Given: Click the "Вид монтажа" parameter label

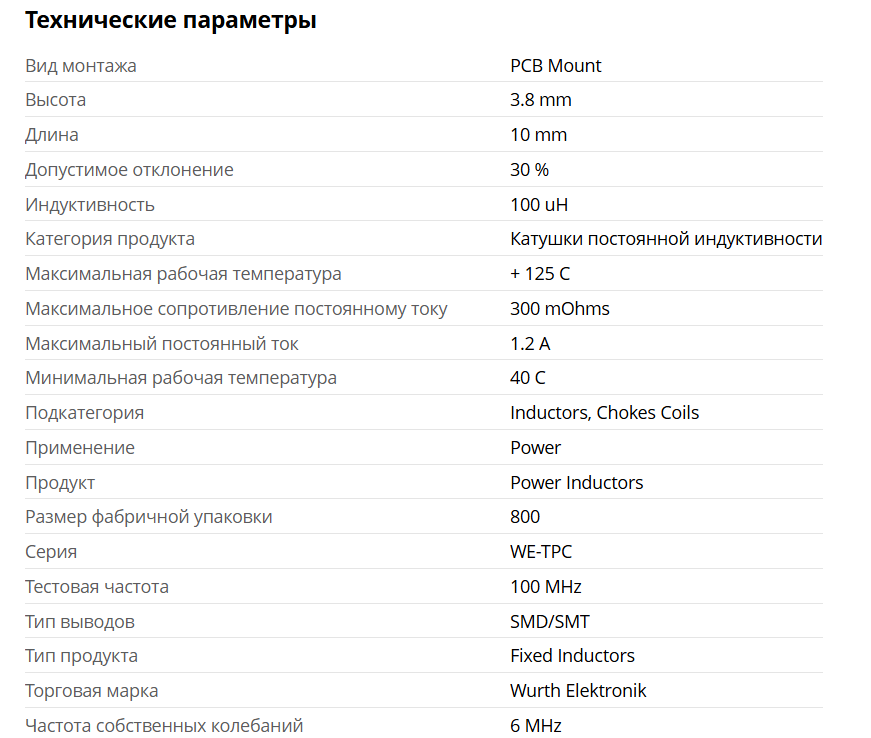Looking at the screenshot, I should (x=81, y=66).
